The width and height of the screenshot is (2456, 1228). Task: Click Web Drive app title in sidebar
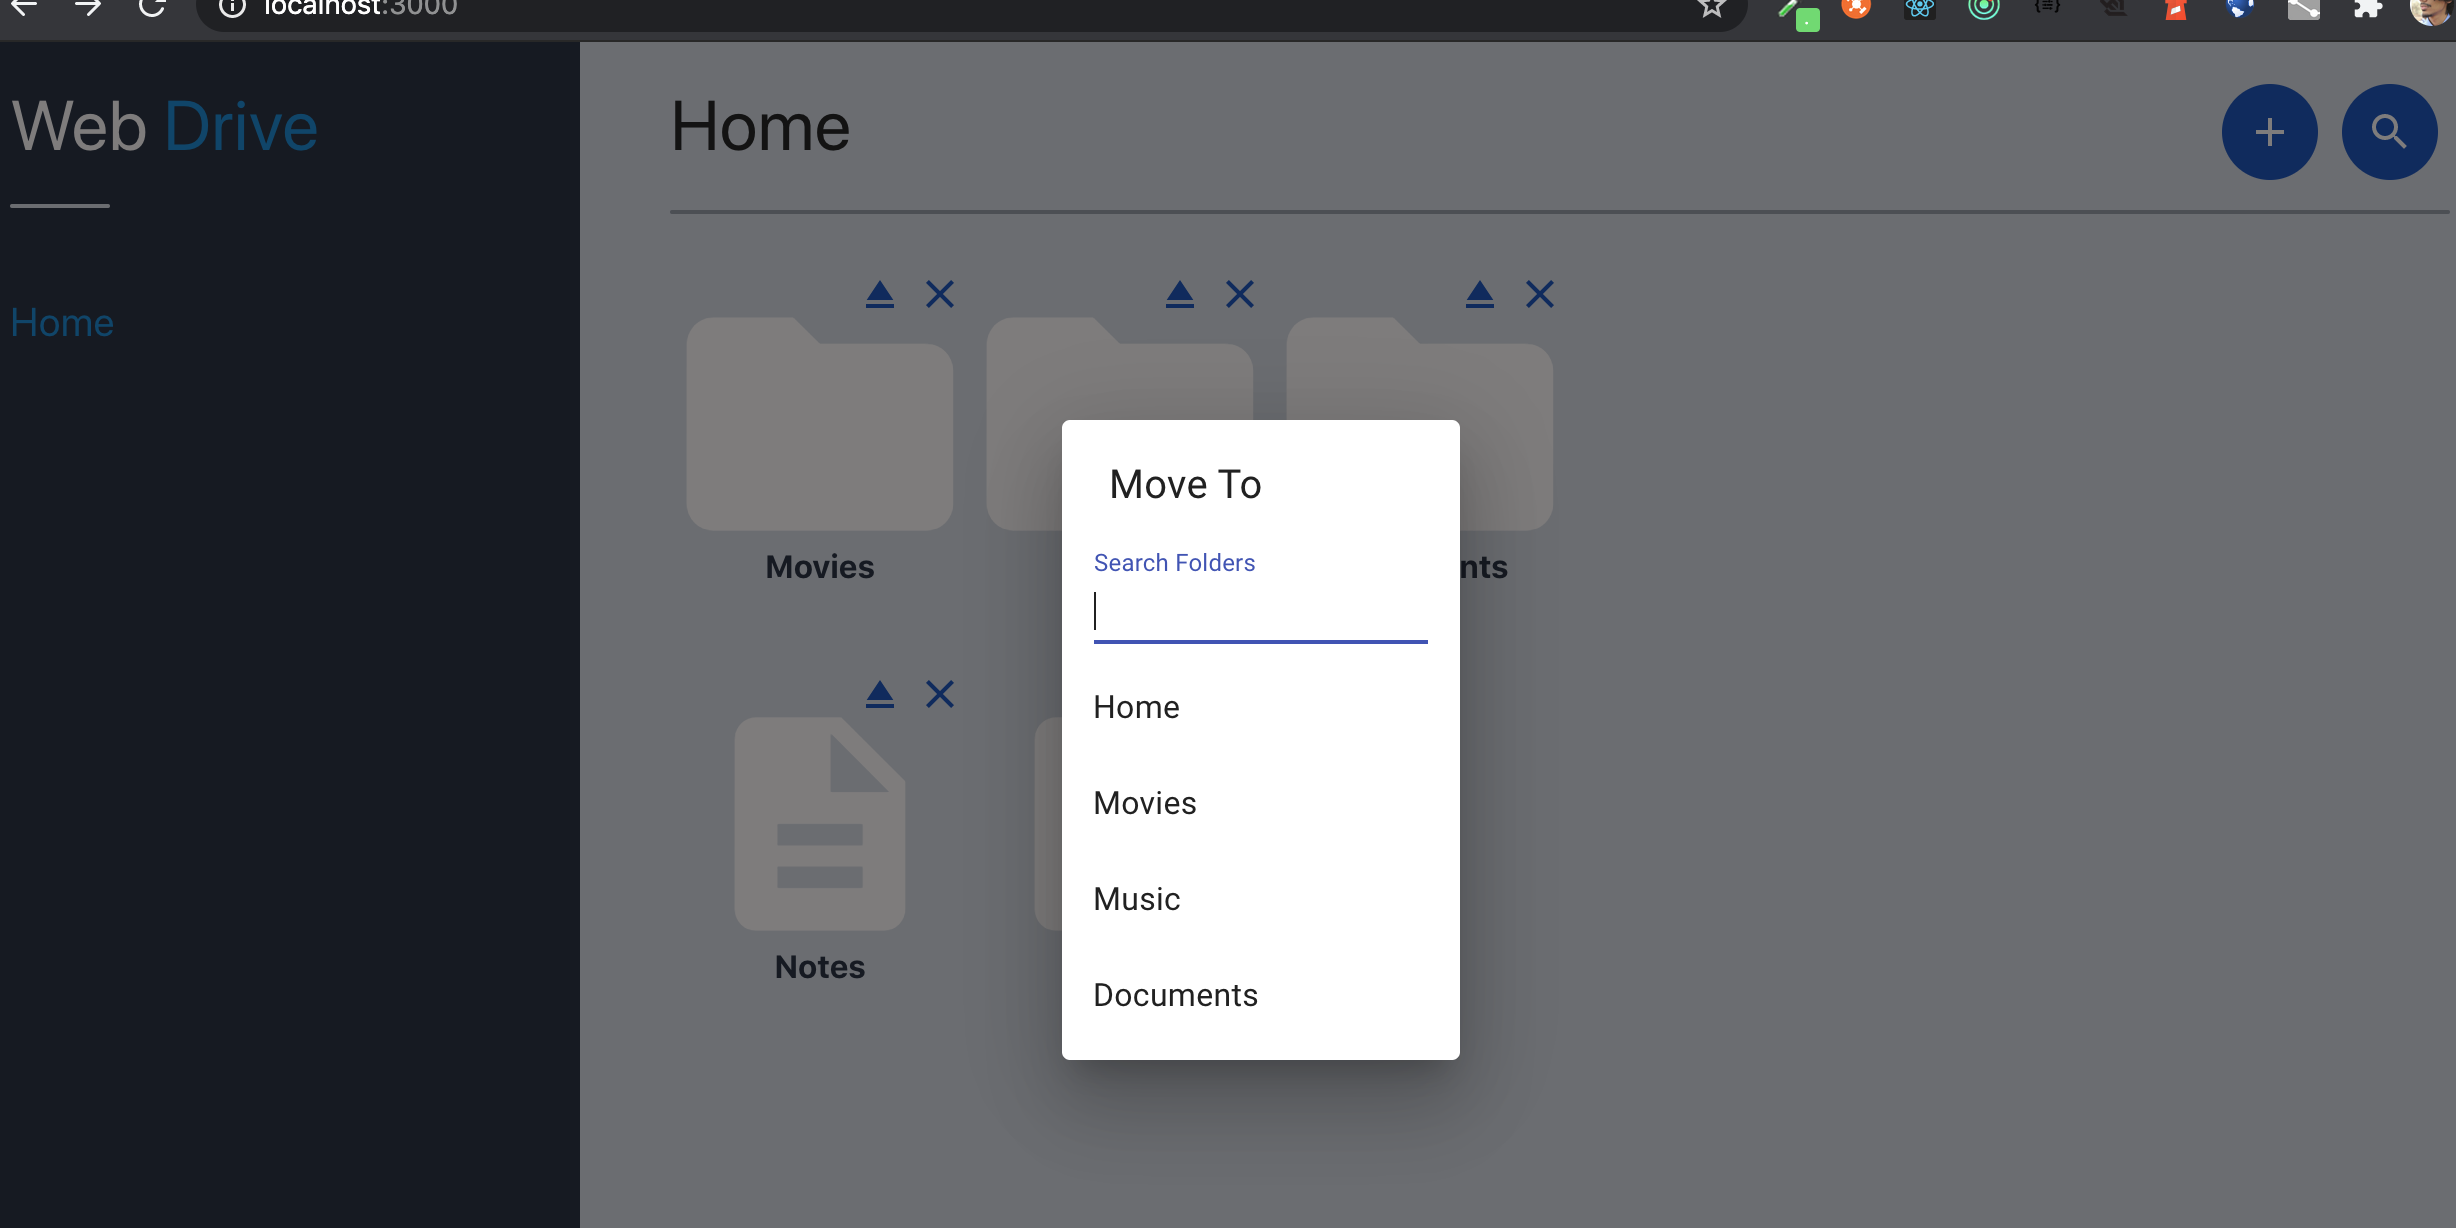163,127
